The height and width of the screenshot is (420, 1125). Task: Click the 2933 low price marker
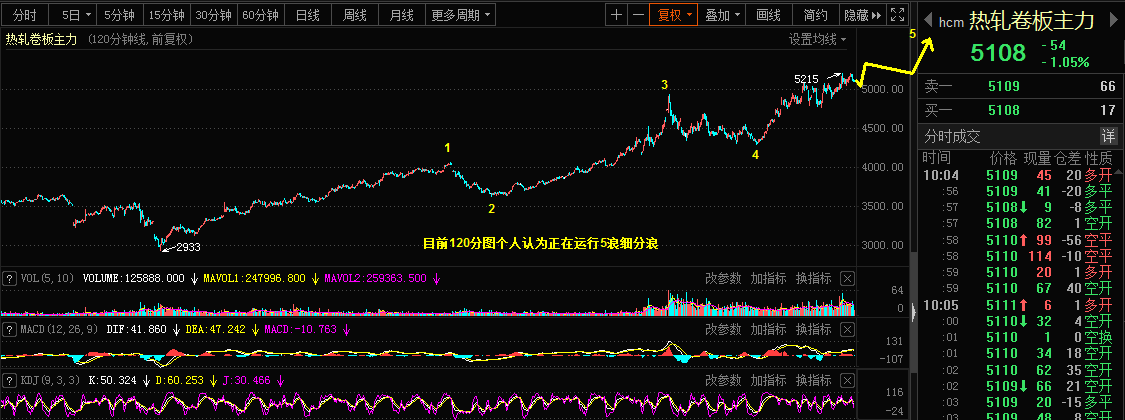[188, 247]
